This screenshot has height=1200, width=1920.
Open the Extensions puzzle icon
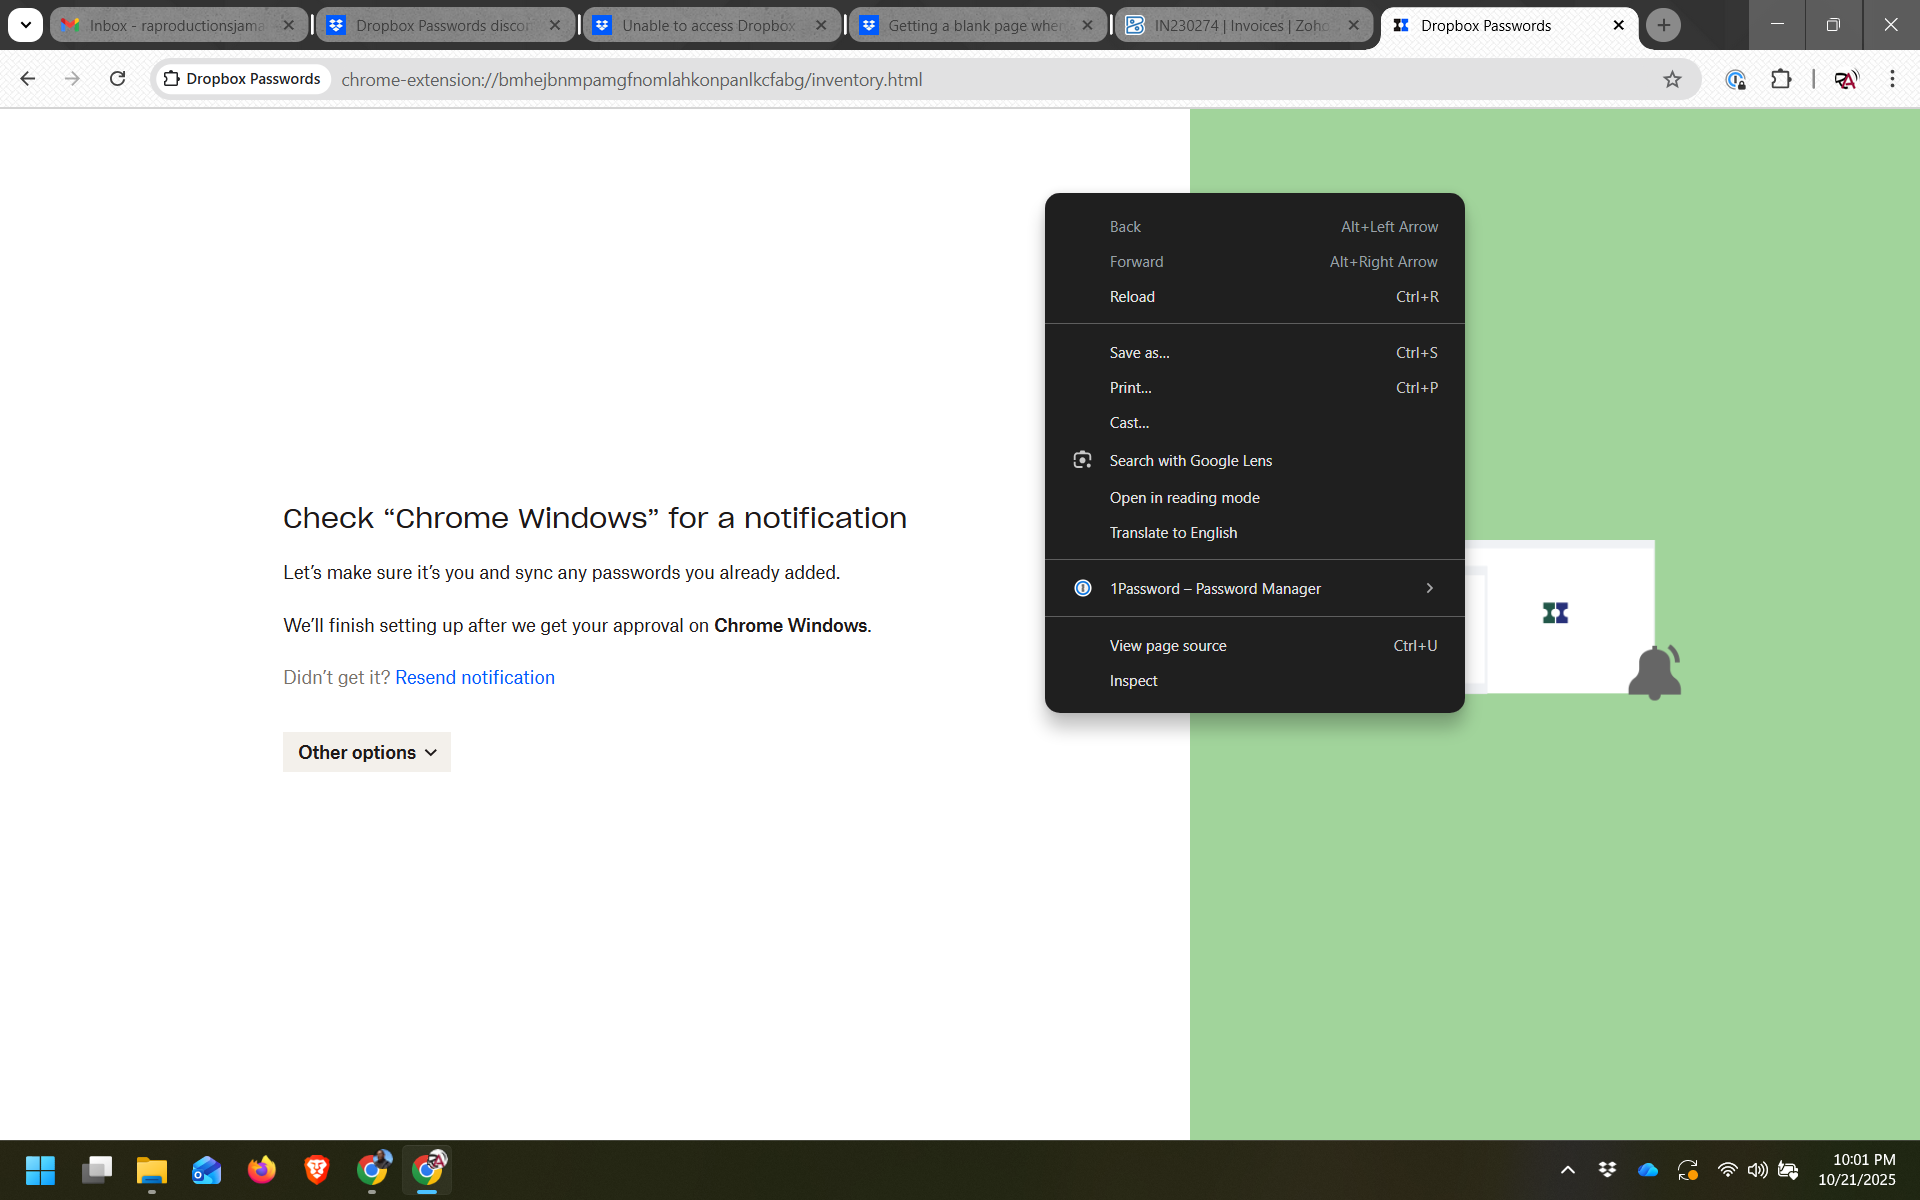[1781, 79]
